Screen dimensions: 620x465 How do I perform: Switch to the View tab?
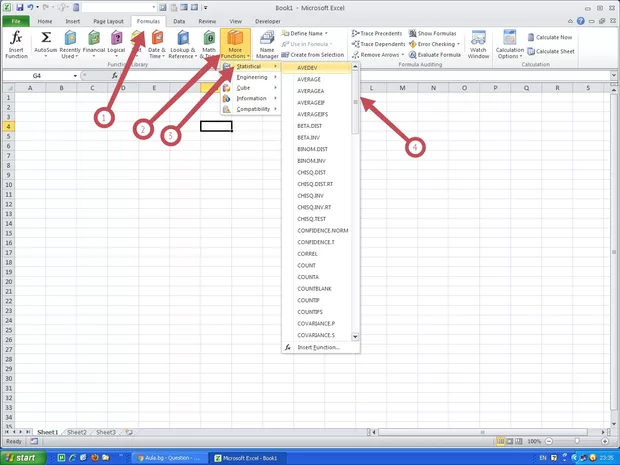click(236, 21)
